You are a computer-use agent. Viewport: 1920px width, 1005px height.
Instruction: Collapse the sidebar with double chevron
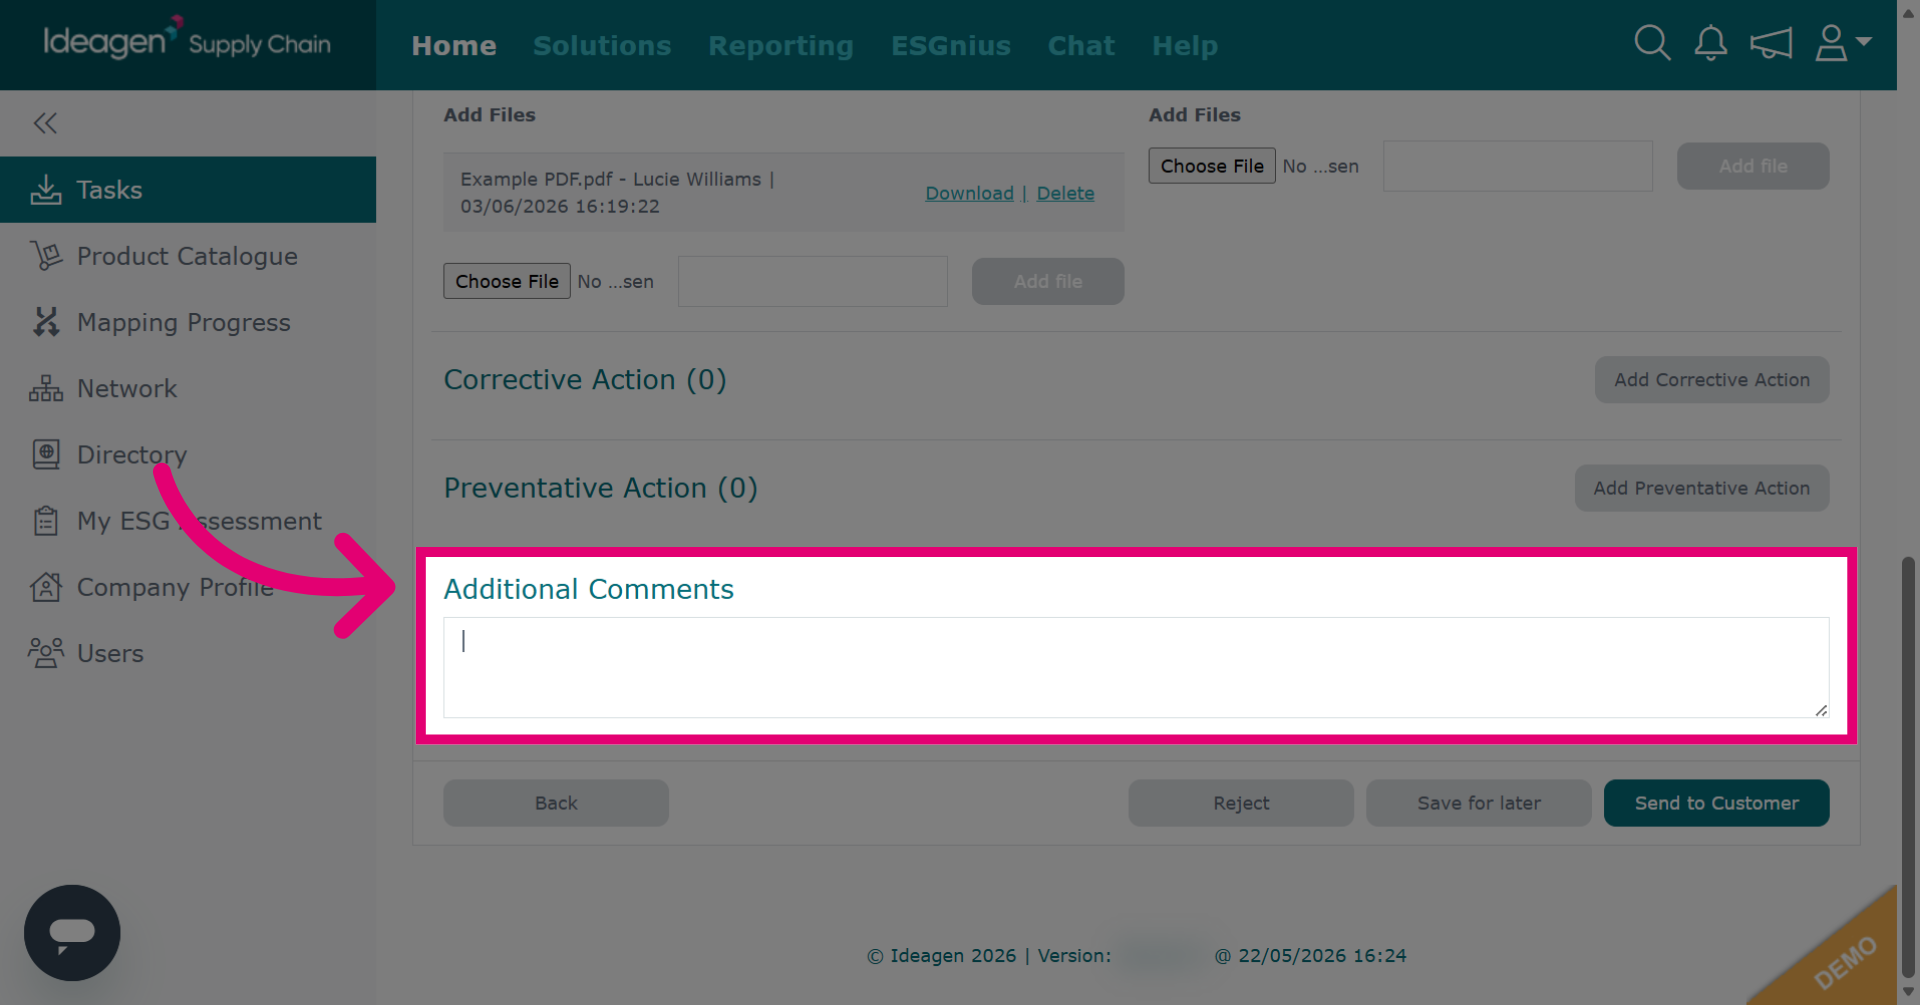click(x=45, y=123)
